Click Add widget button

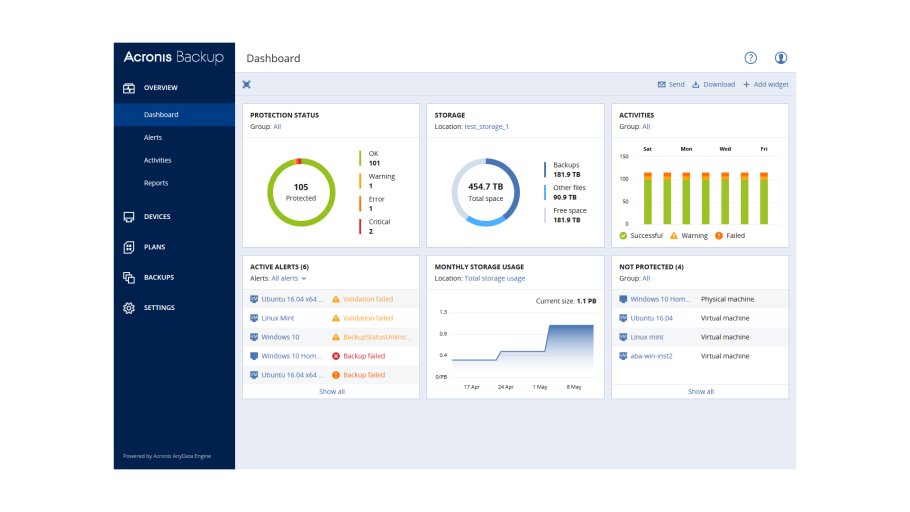point(765,85)
